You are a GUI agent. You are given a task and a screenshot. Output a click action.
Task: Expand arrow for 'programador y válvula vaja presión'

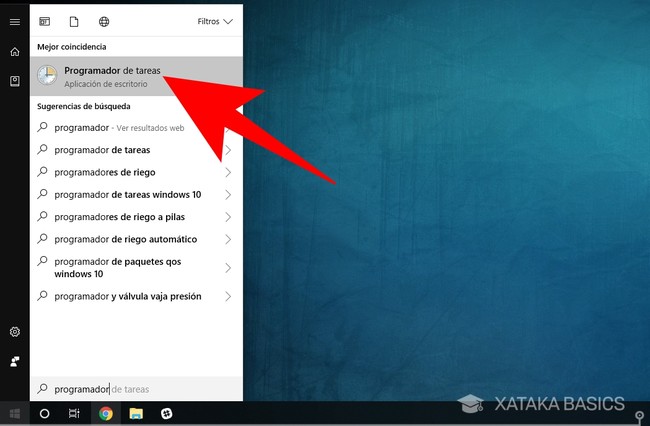point(228,296)
